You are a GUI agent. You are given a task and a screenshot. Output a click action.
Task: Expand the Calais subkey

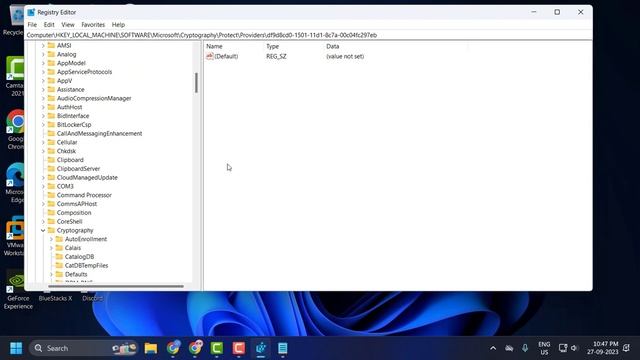pos(51,248)
